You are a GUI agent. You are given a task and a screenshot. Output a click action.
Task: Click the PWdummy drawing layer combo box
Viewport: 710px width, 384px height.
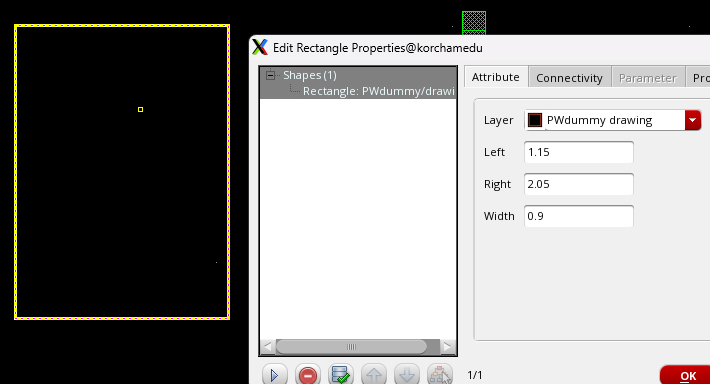(613, 120)
